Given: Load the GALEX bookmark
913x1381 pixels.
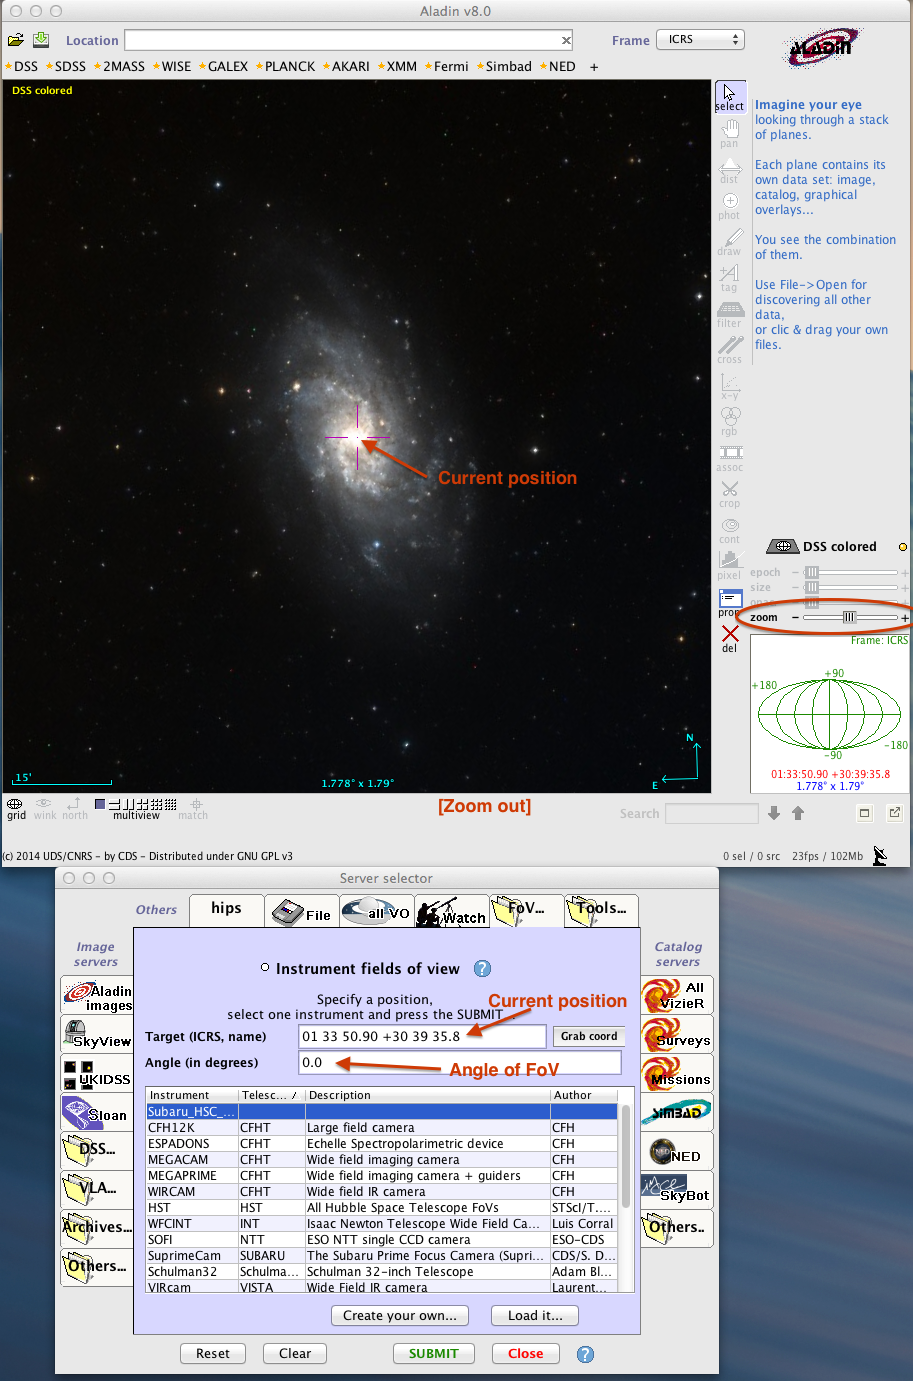Looking at the screenshot, I should tap(224, 66).
